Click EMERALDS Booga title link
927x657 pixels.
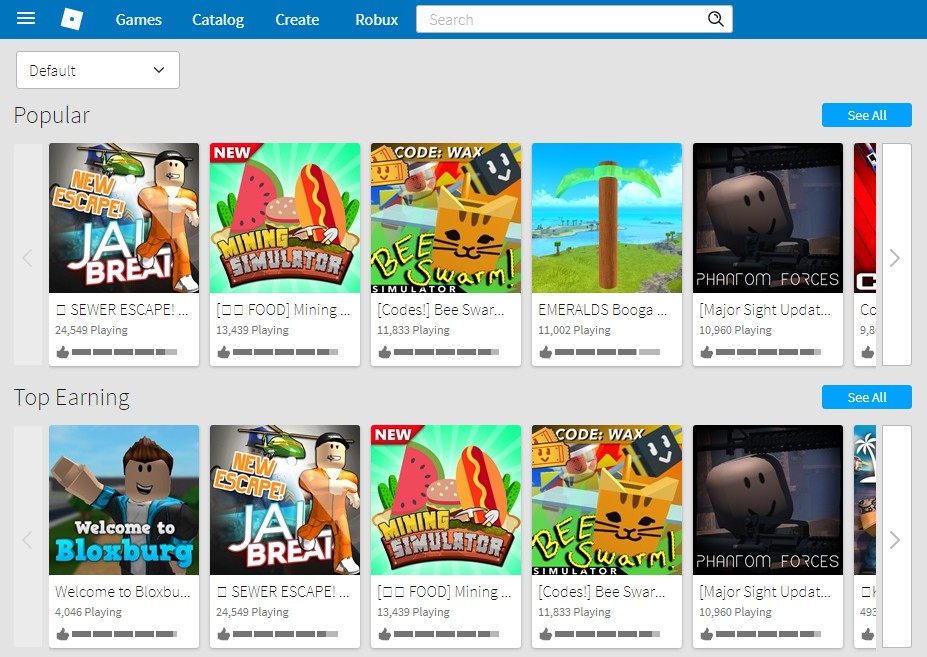click(x=602, y=310)
